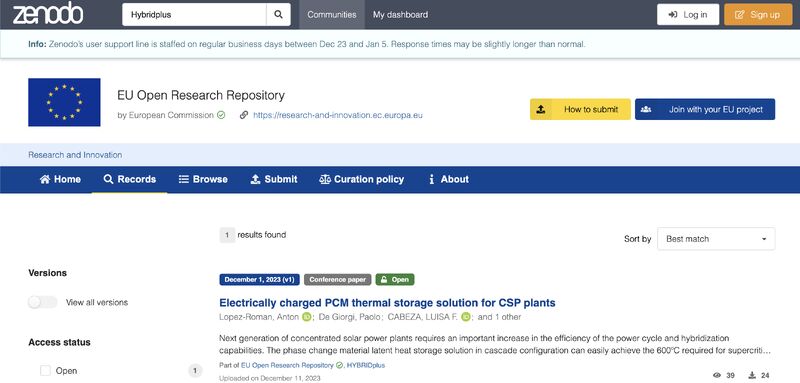Click the Zenodo logo
Screen dimensions: 800x383
click(47, 14)
